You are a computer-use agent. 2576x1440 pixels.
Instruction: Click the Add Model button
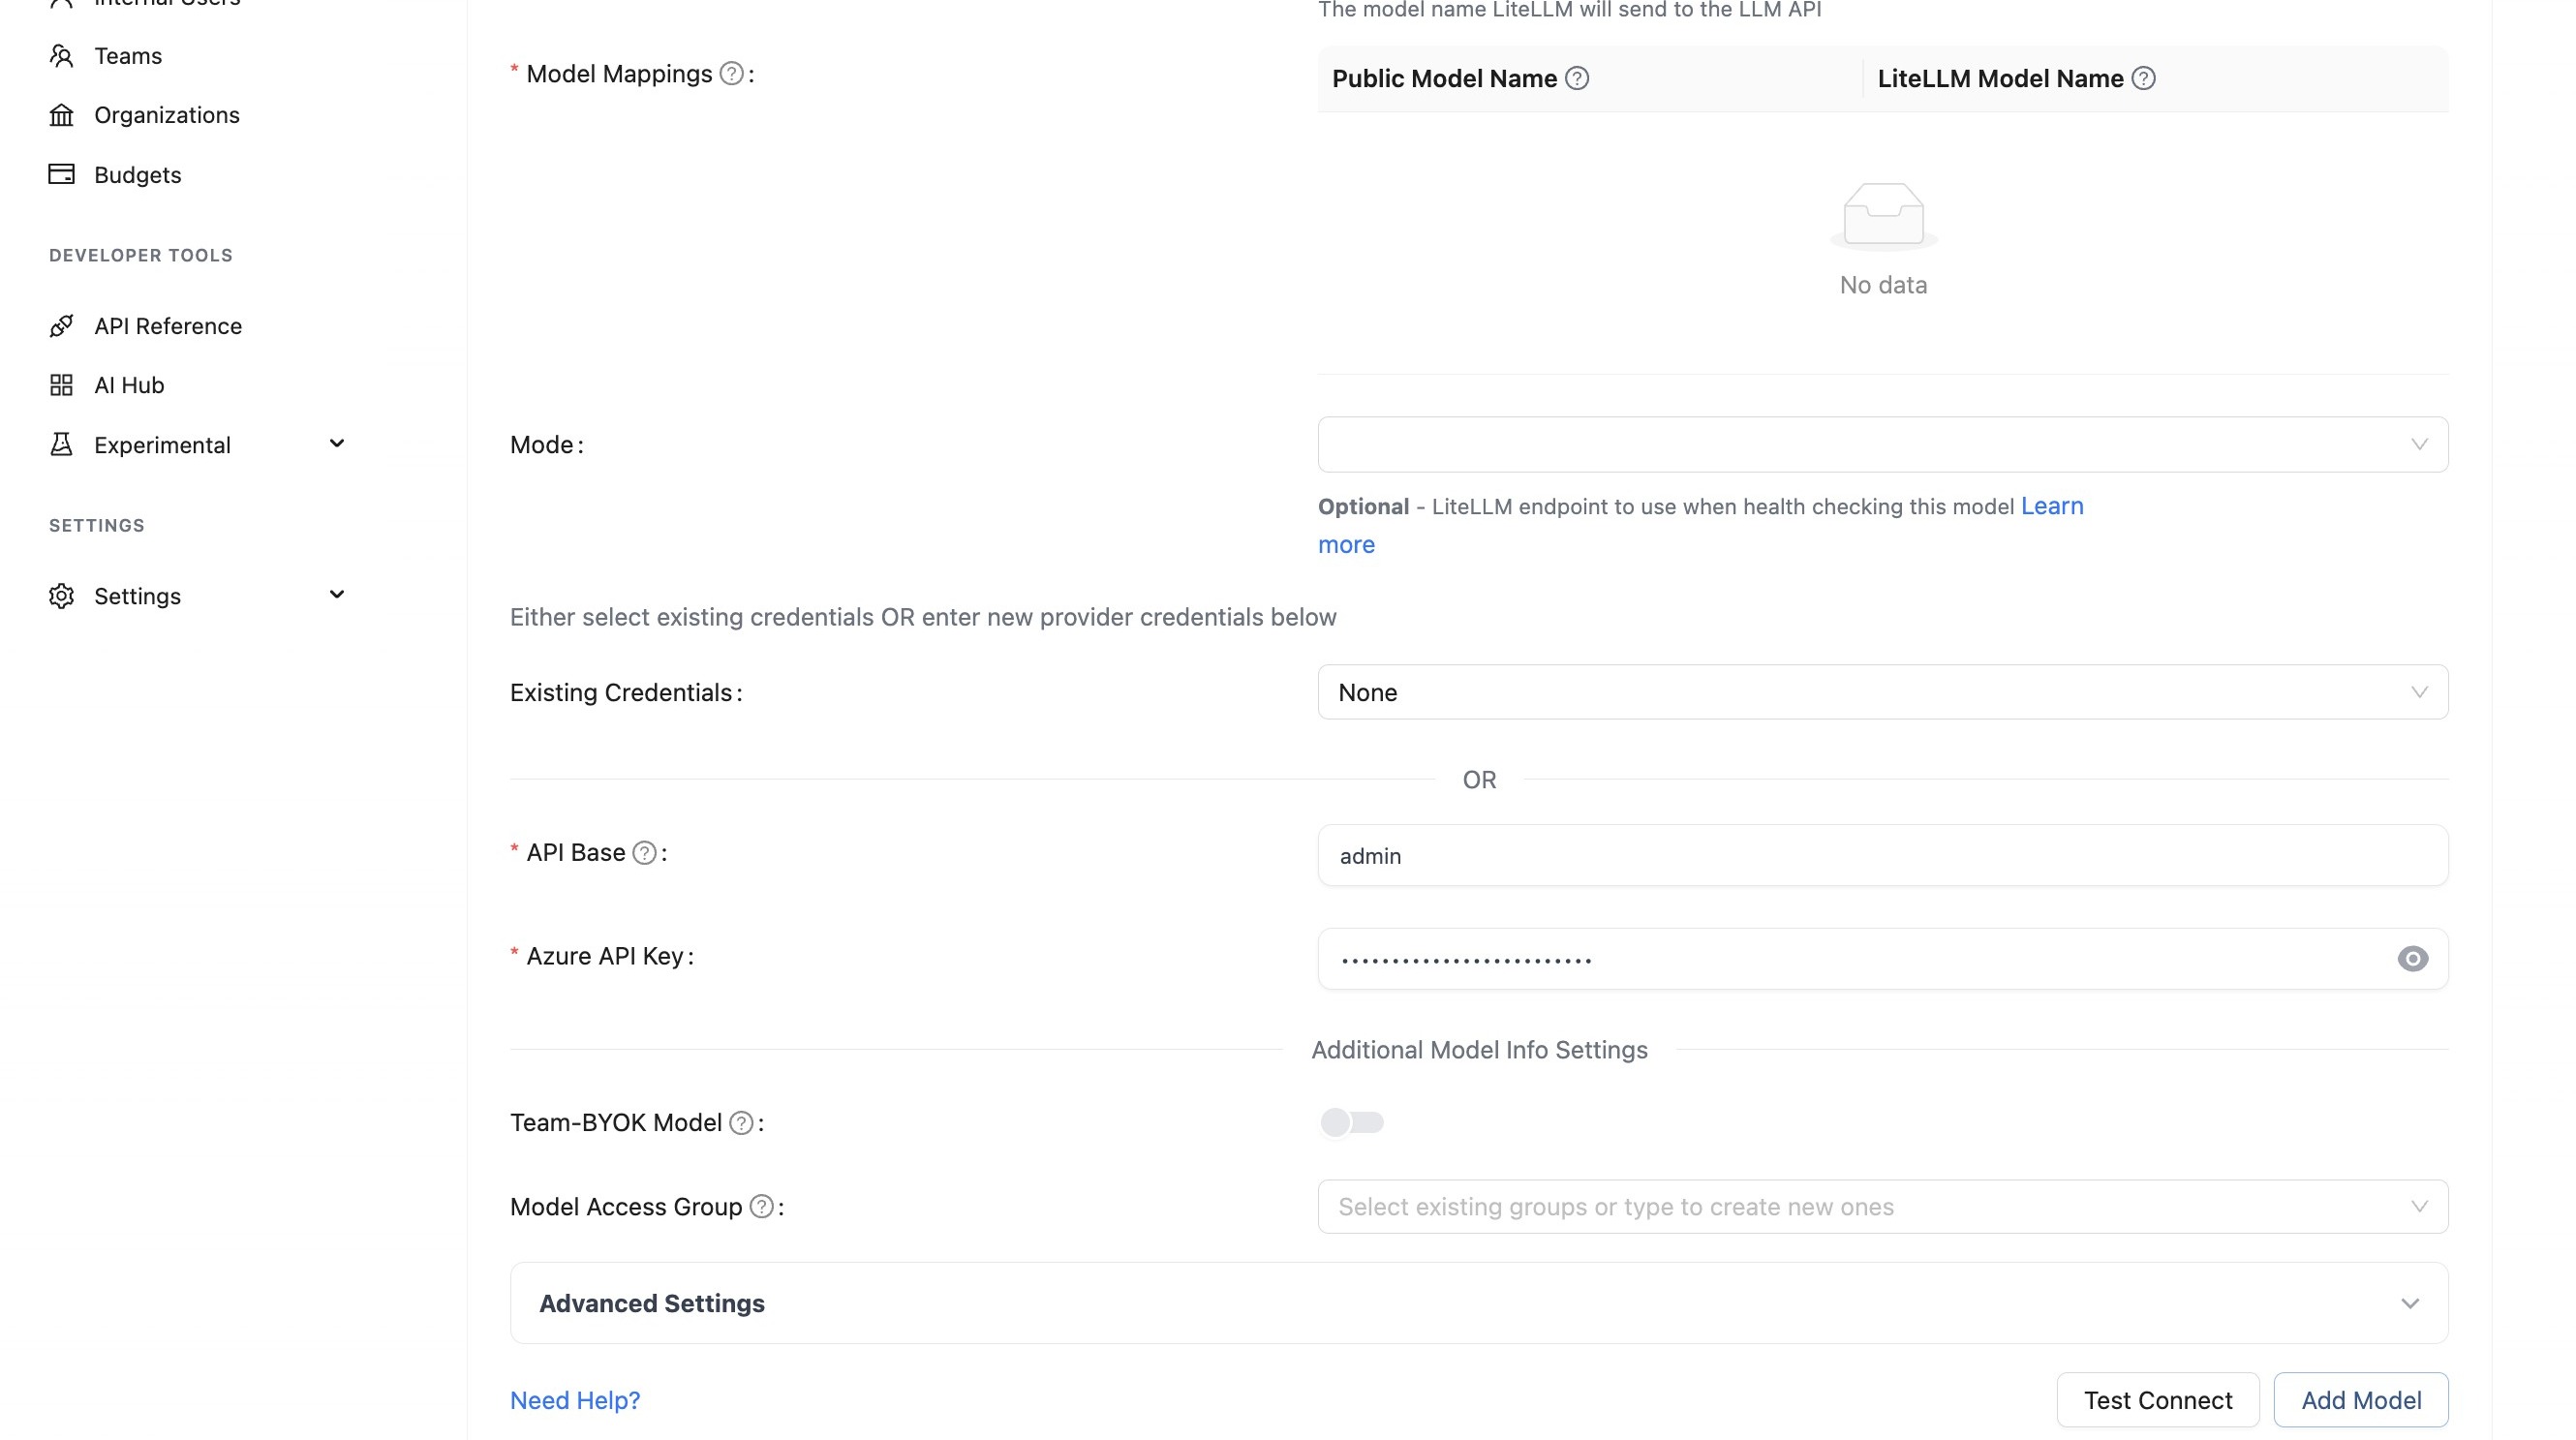[2360, 1400]
